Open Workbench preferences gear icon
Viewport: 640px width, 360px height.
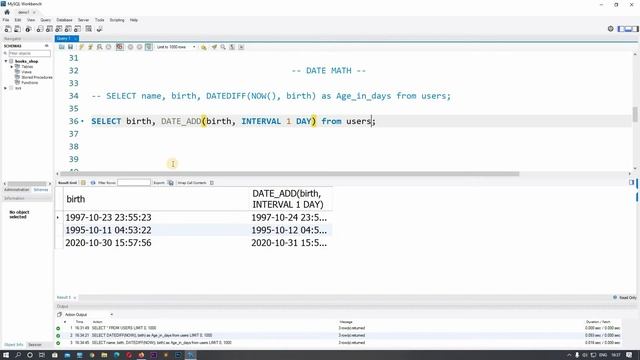611,29
